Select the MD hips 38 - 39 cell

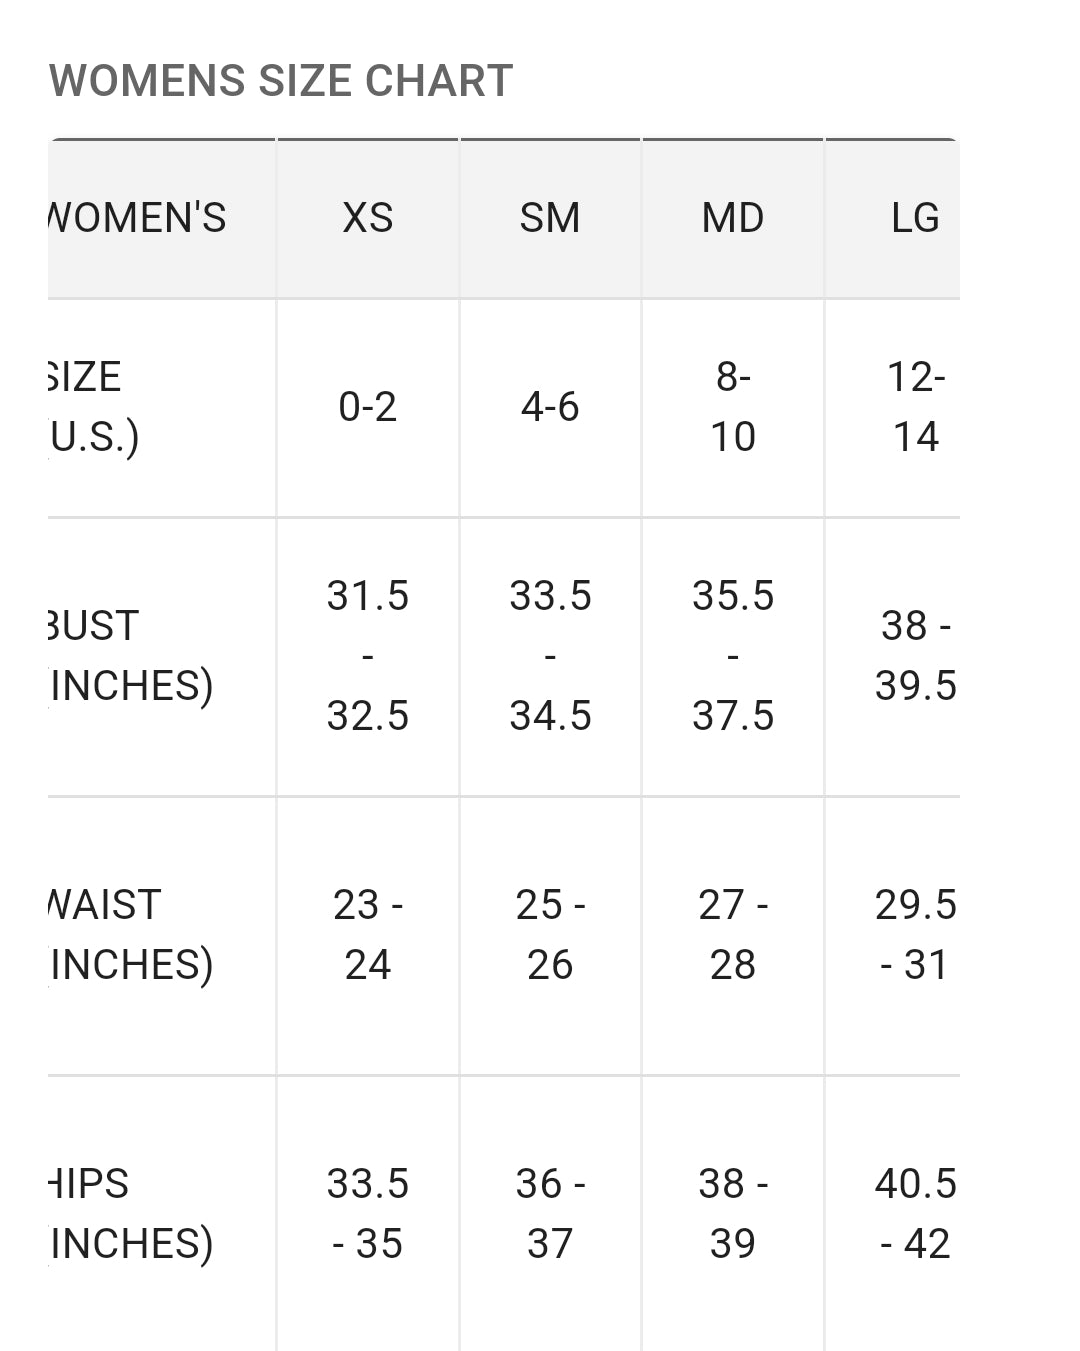pos(733,1214)
